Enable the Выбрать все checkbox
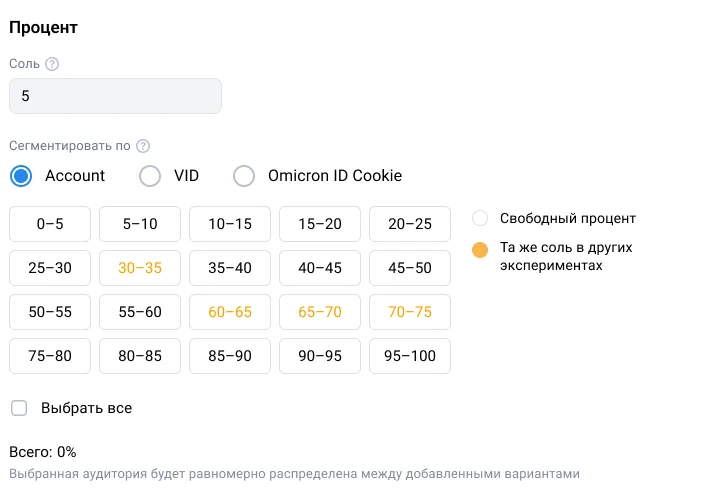This screenshot has width=725, height=502. pos(19,408)
